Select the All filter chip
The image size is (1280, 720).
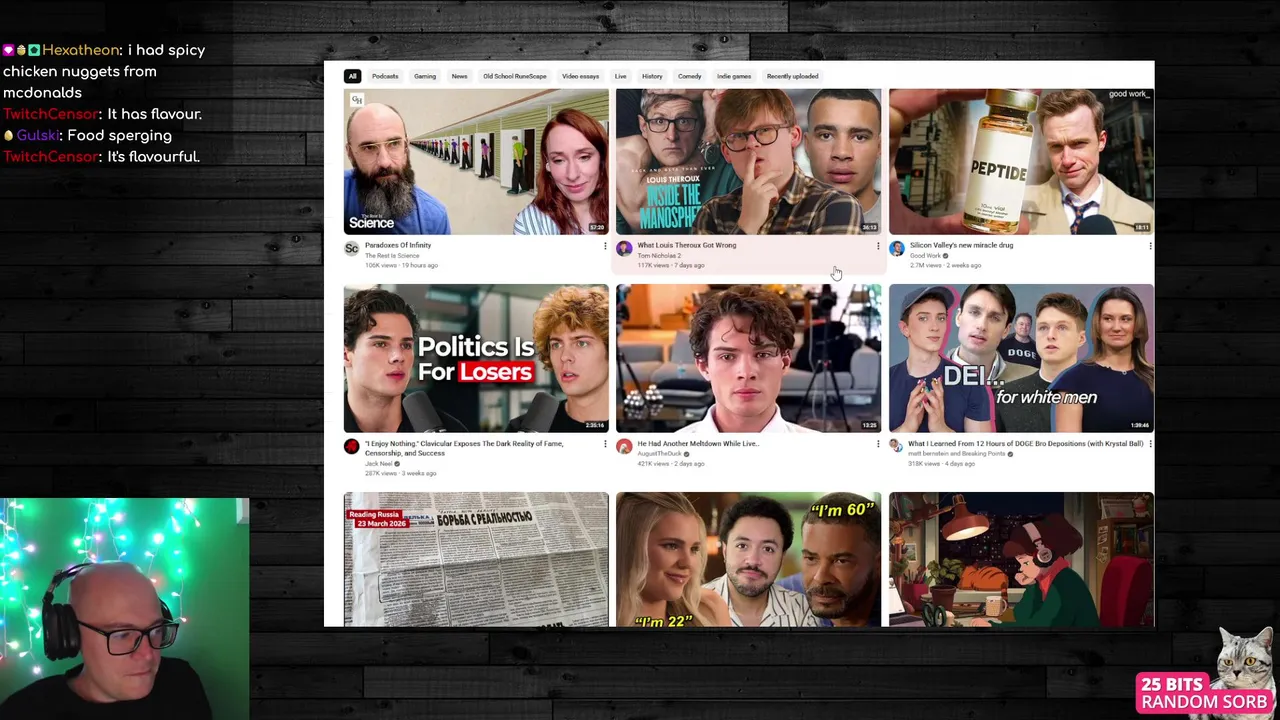352,76
